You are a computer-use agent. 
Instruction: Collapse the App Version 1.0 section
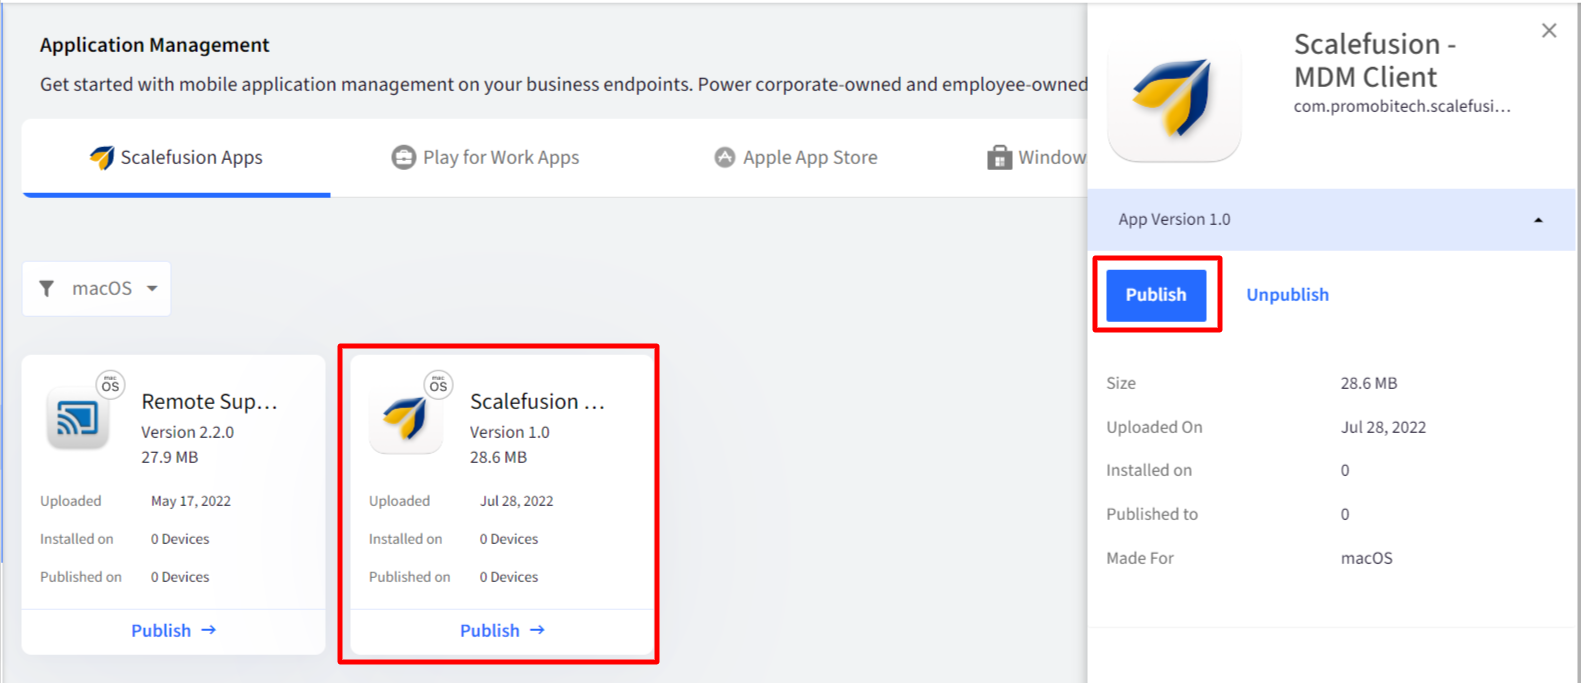[x=1538, y=220]
